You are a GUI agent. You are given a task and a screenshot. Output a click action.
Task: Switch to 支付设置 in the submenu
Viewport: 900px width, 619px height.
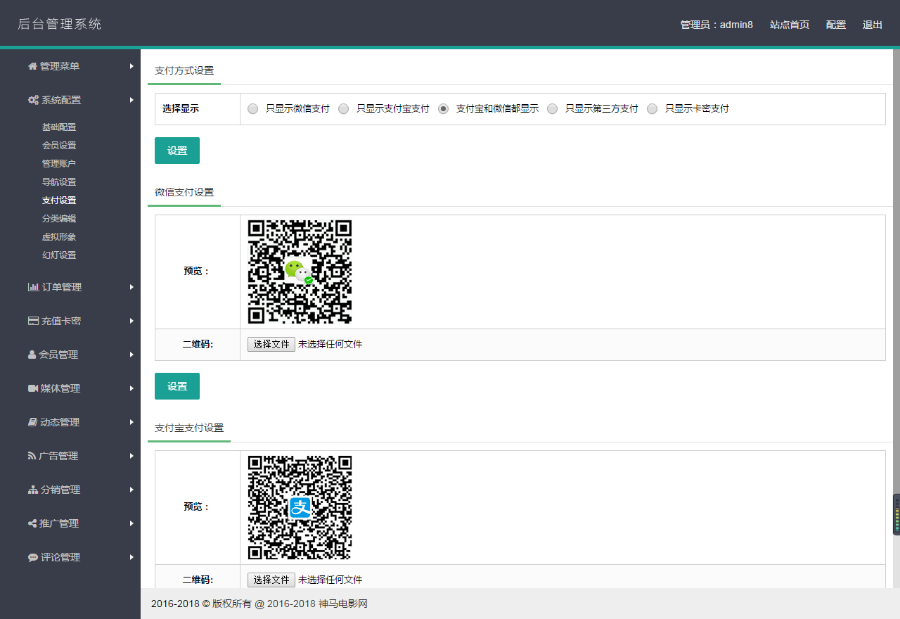tap(60, 200)
